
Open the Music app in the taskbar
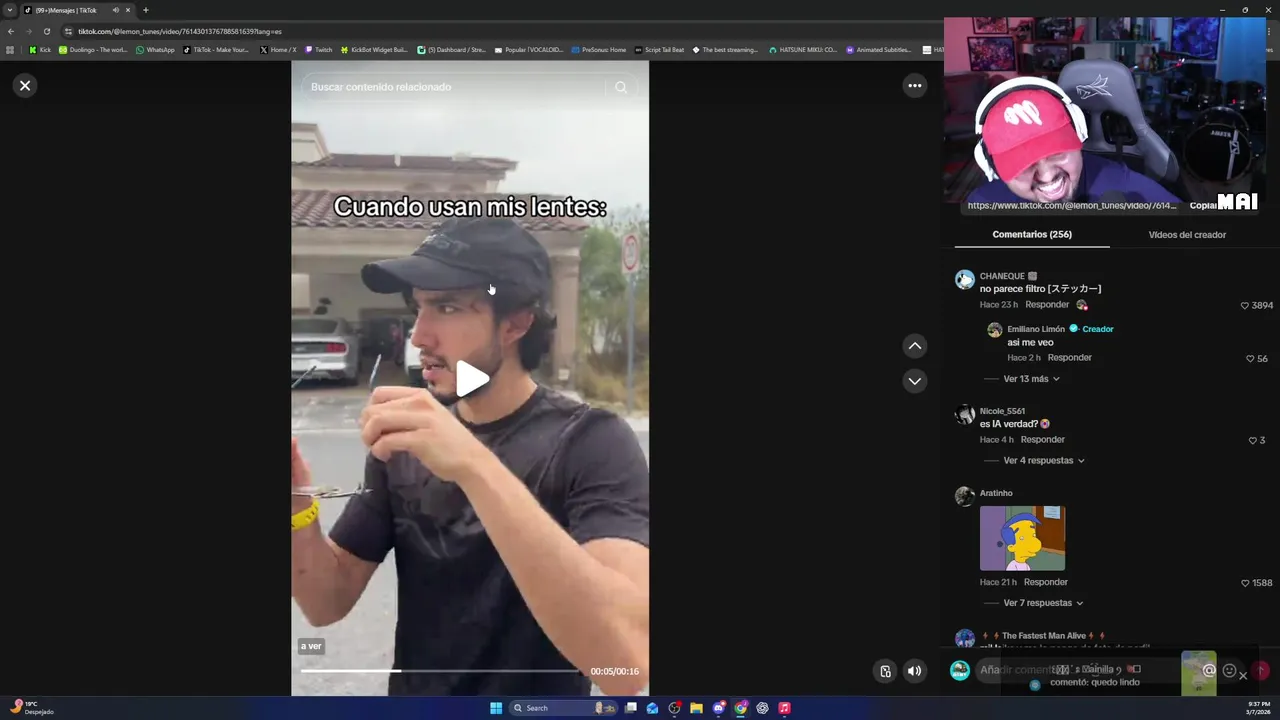tap(784, 708)
